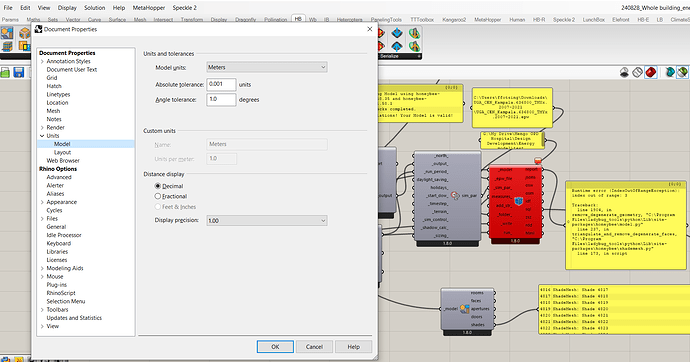The height and width of the screenshot is (362, 690).
Task: Click the Document Properties dialog title icon
Action: click(39, 29)
